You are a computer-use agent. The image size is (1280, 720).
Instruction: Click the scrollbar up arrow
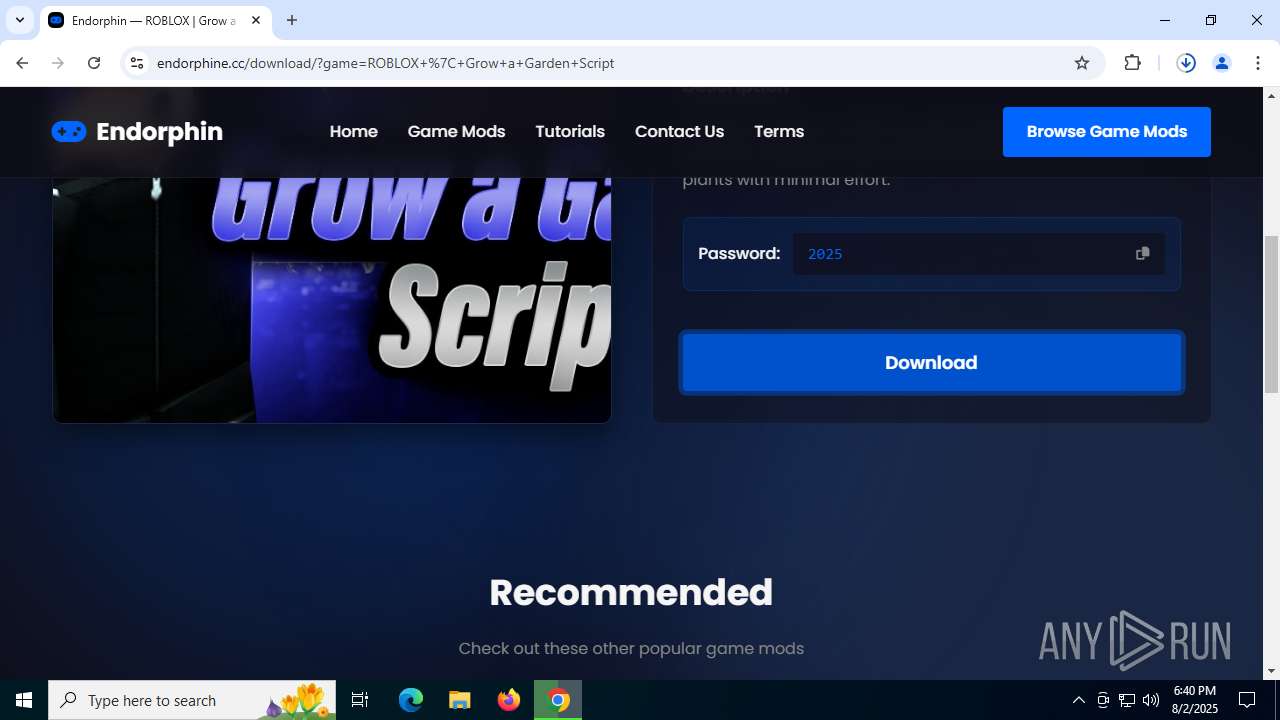tap(1271, 96)
